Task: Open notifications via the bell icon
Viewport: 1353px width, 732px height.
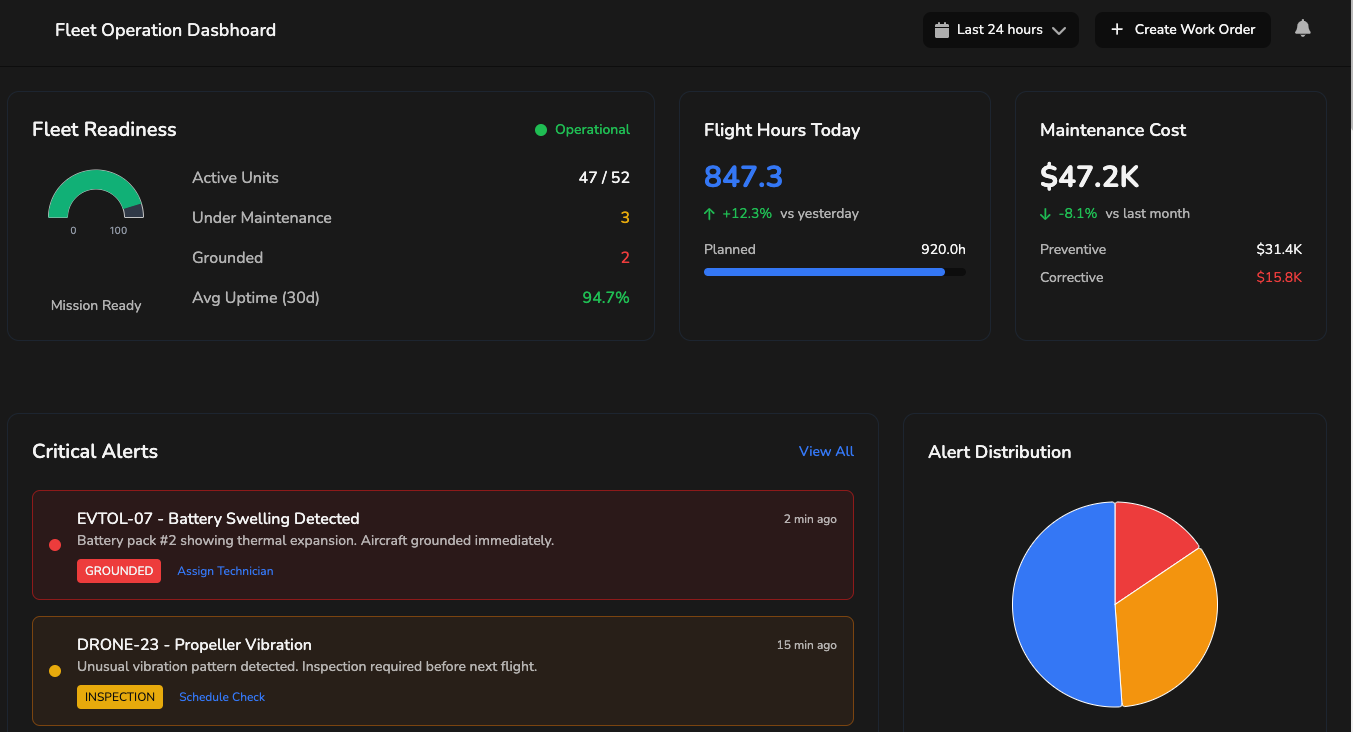Action: [x=1302, y=29]
